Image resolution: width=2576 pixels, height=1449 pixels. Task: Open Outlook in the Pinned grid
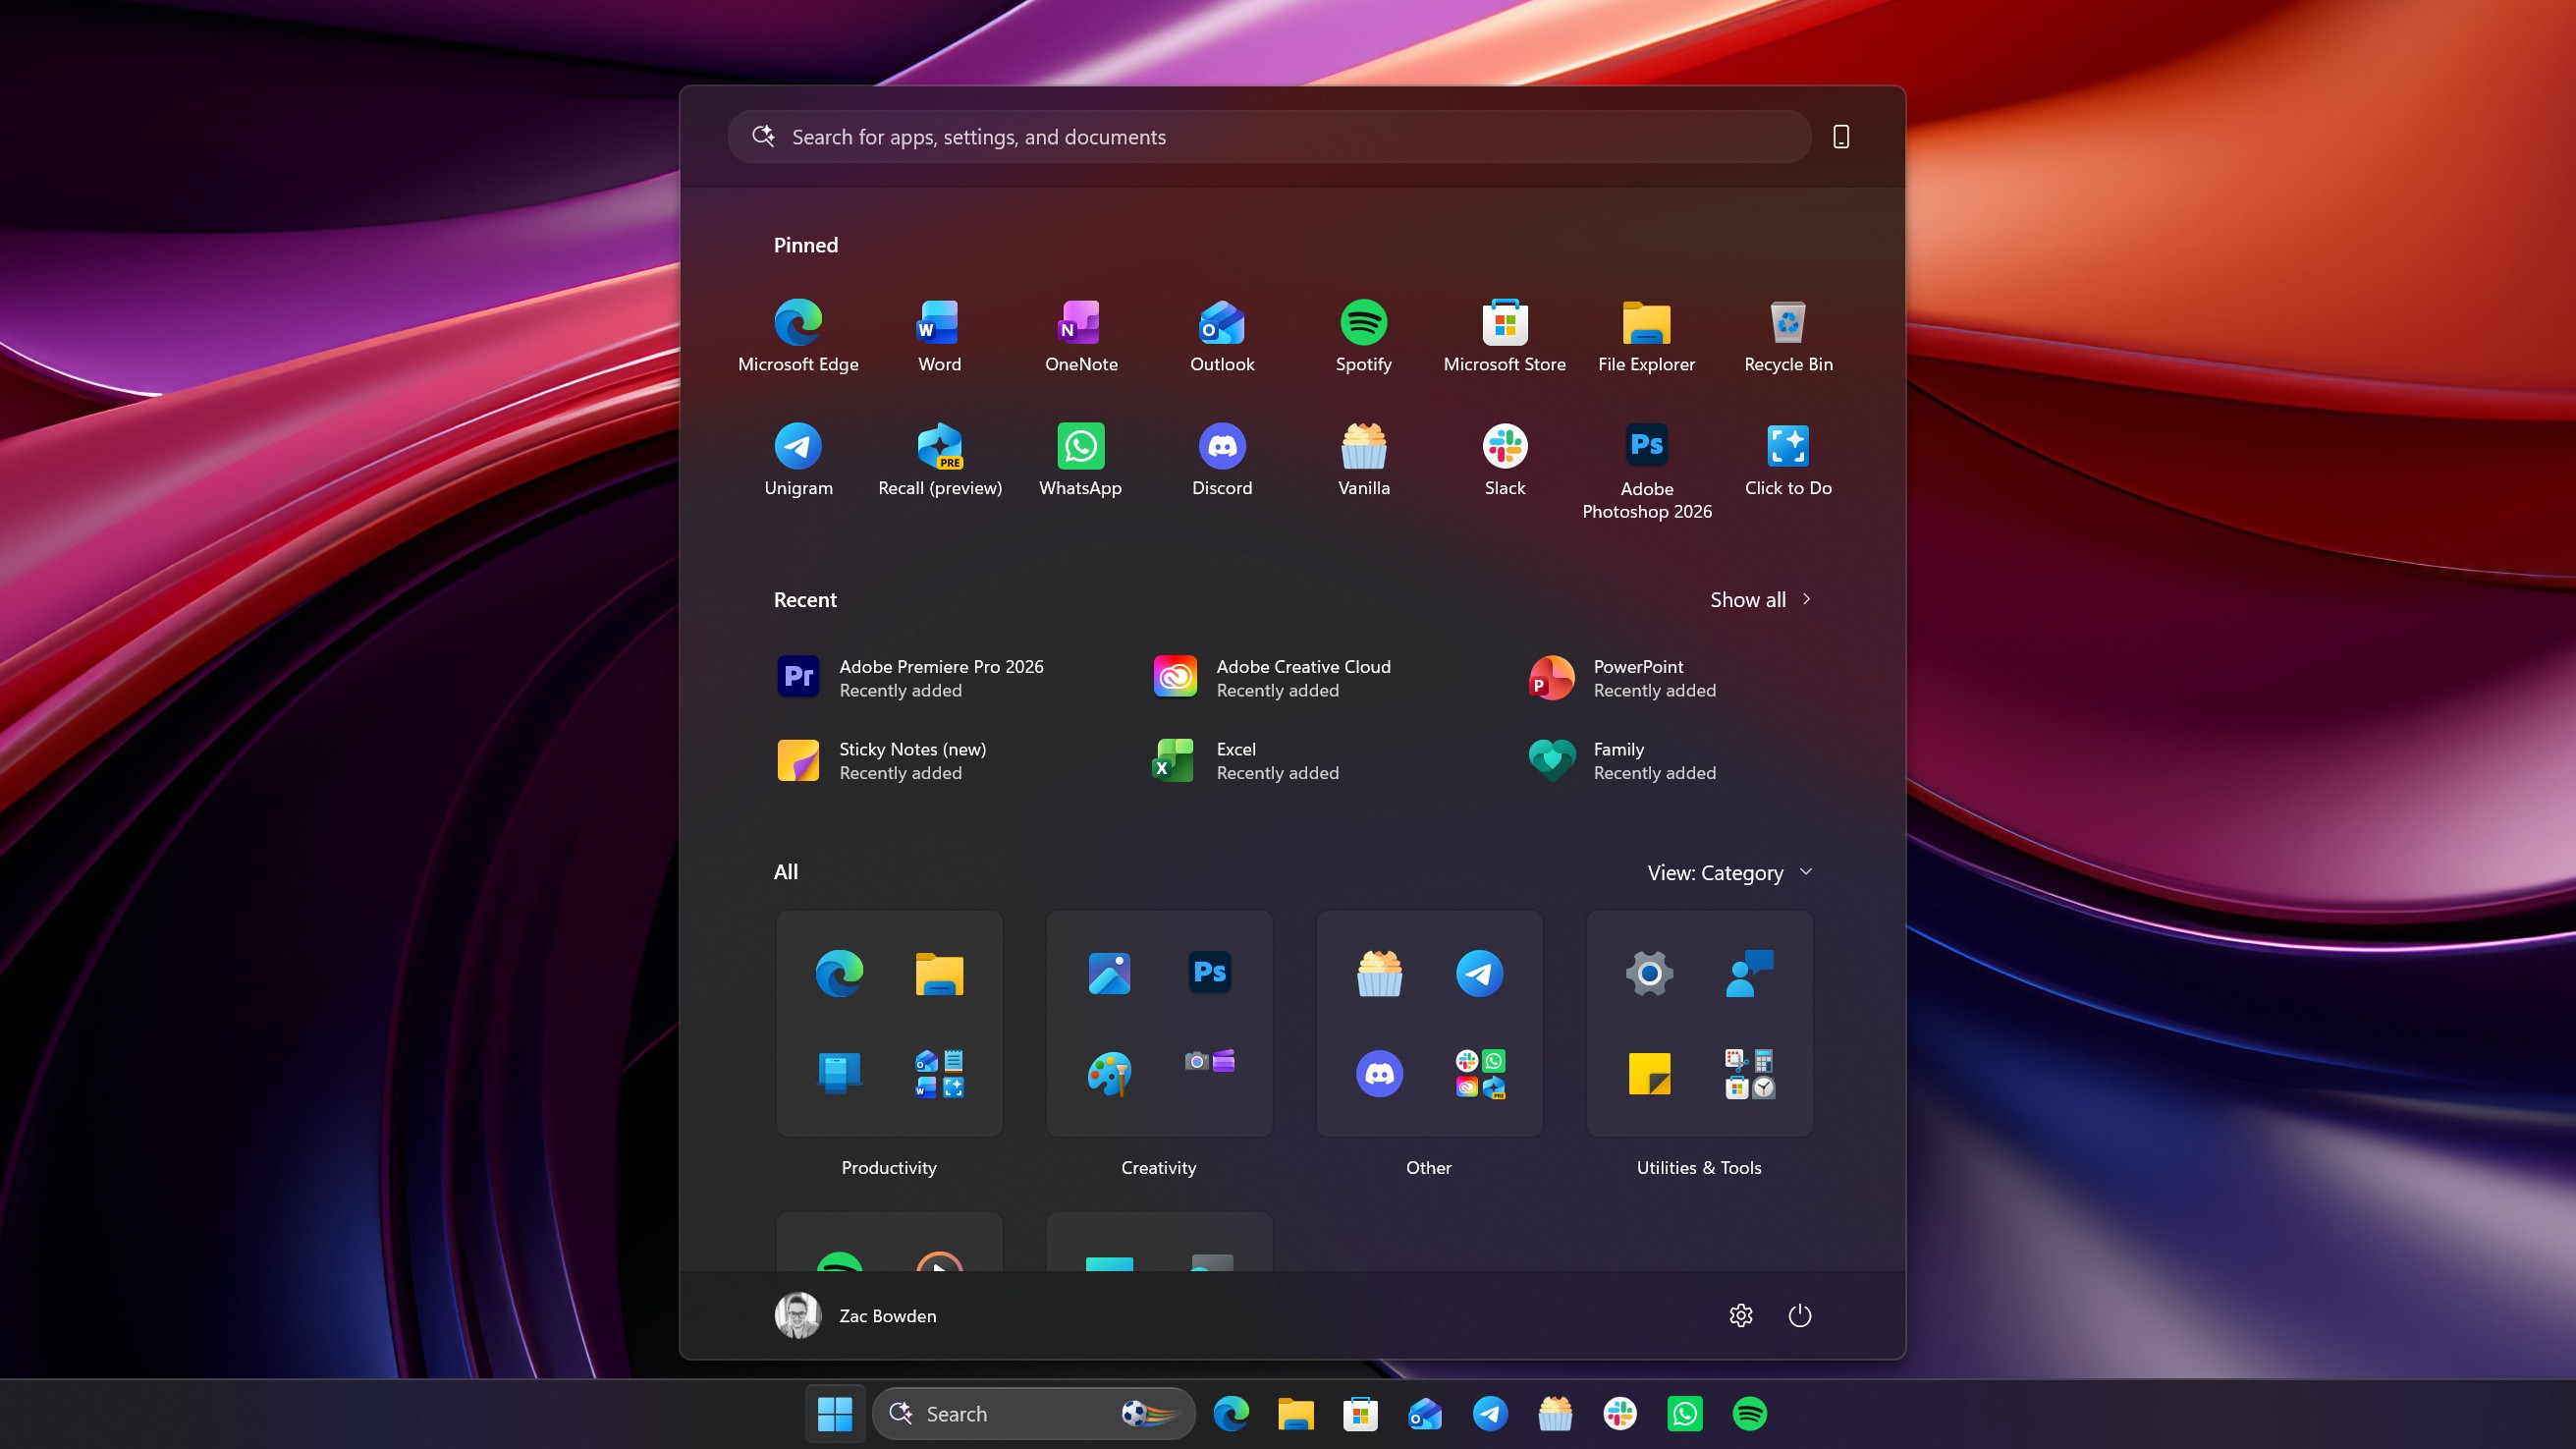point(1222,337)
